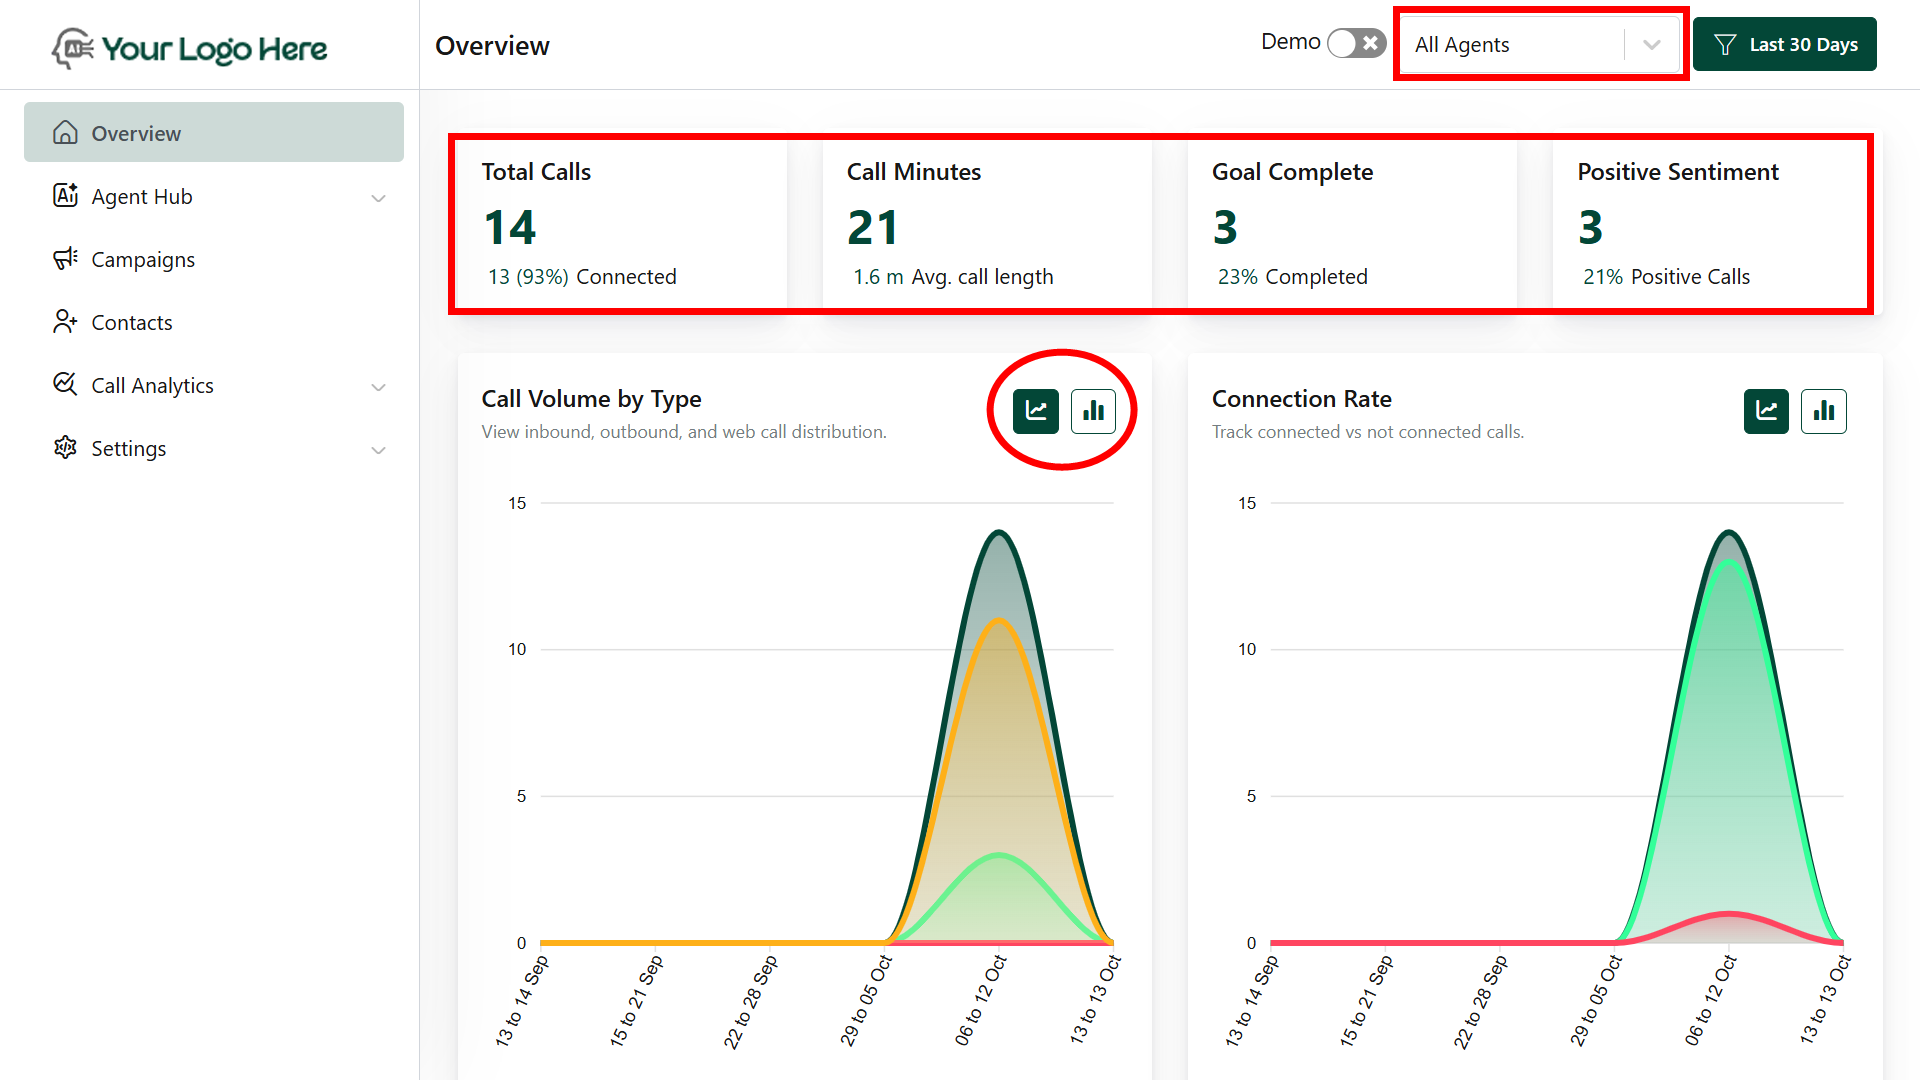Image resolution: width=1920 pixels, height=1080 pixels.
Task: Open the Settings menu item
Action: click(x=128, y=448)
